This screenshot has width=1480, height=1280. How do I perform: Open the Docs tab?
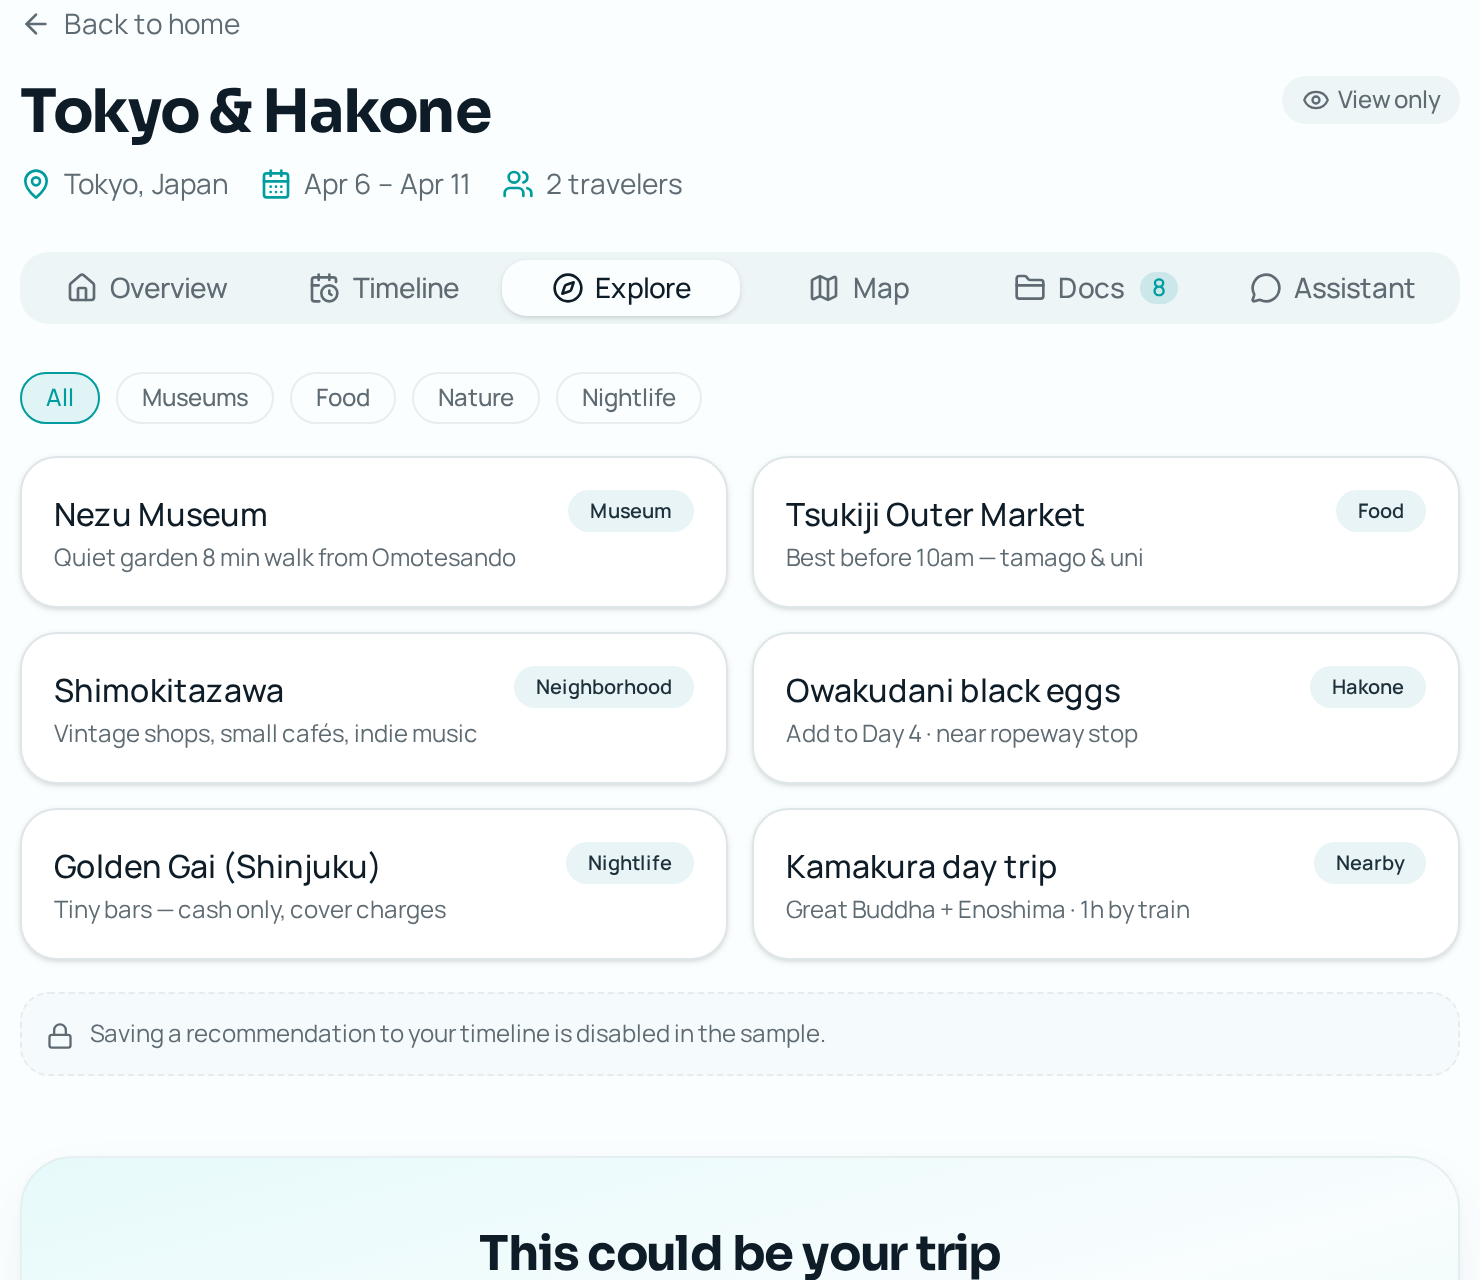click(1095, 288)
